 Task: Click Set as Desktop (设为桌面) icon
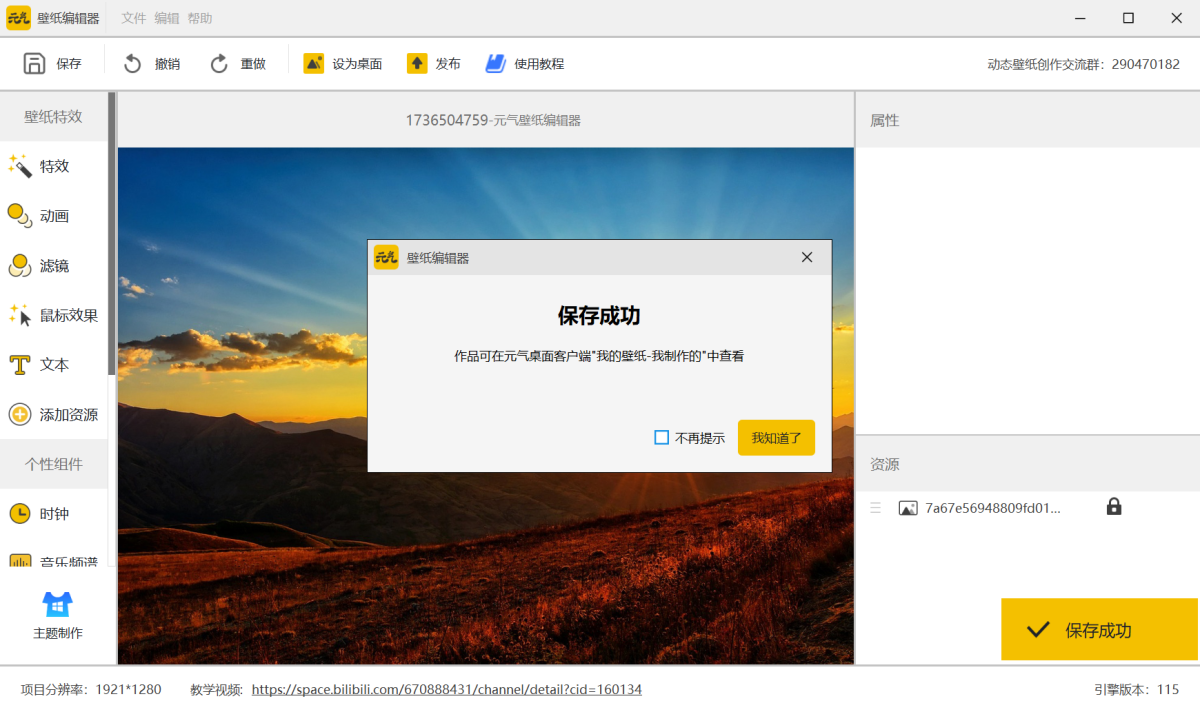pyautogui.click(x=314, y=64)
